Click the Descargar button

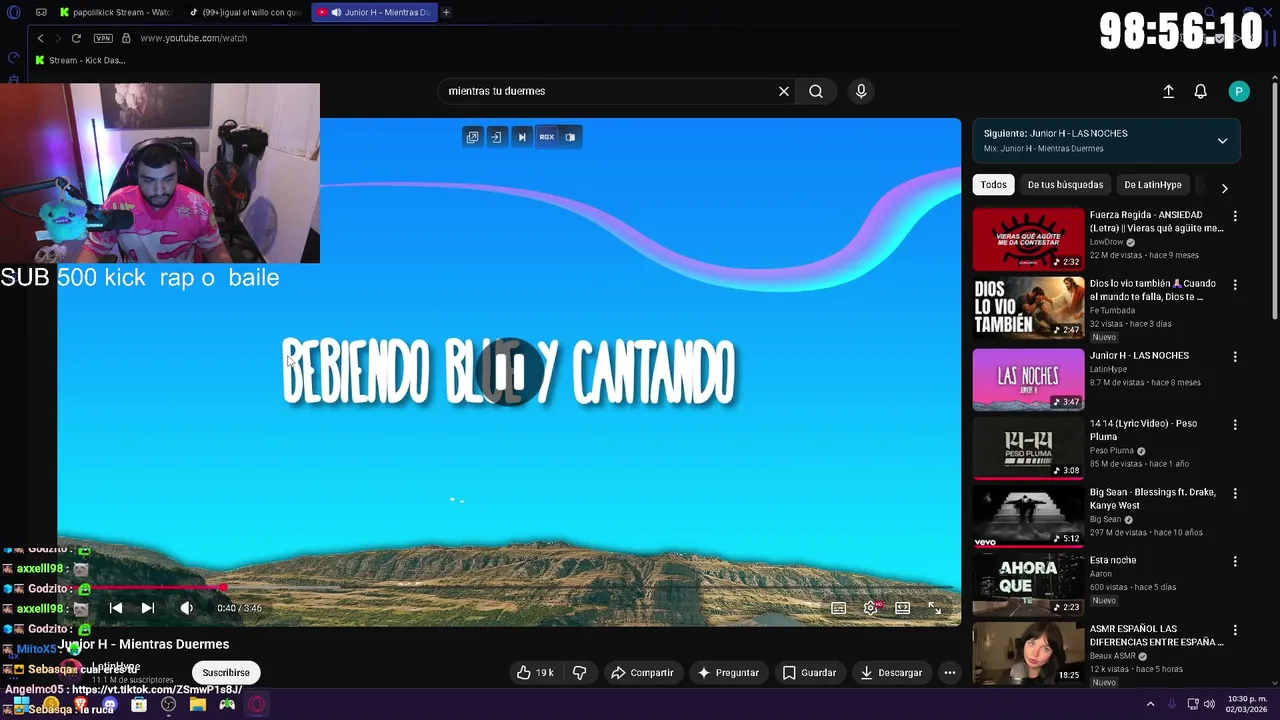coord(891,673)
